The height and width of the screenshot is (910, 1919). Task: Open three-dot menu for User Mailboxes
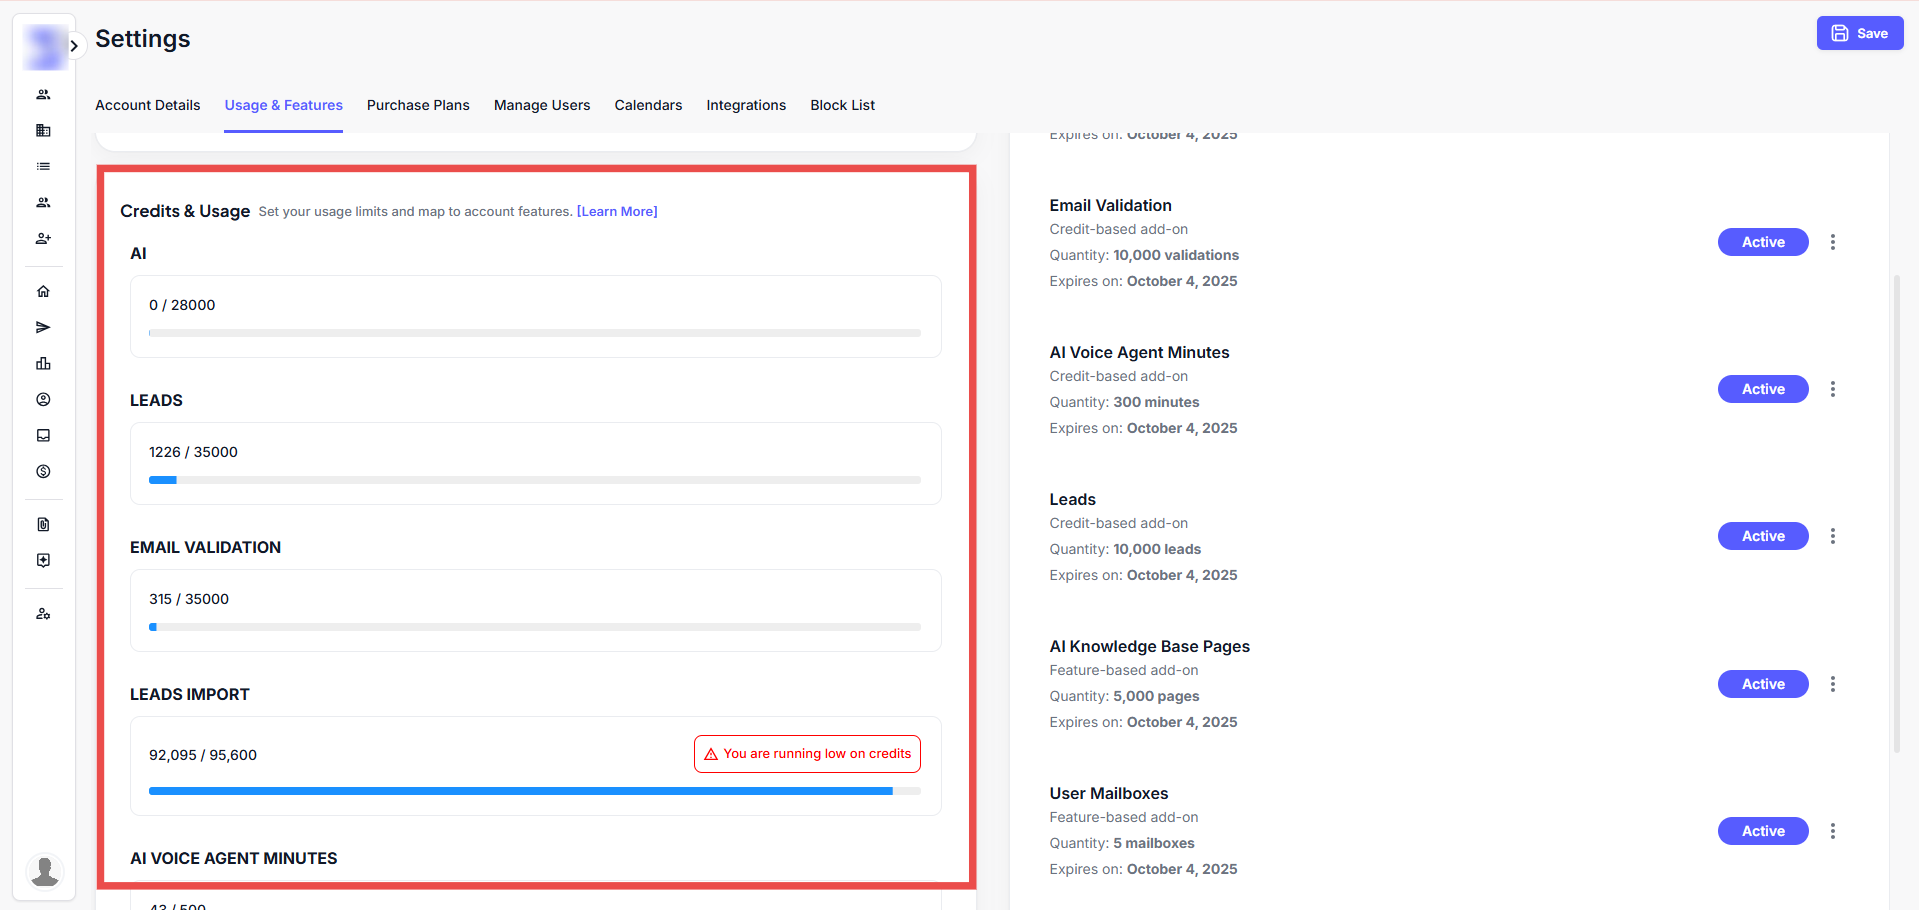1832,831
